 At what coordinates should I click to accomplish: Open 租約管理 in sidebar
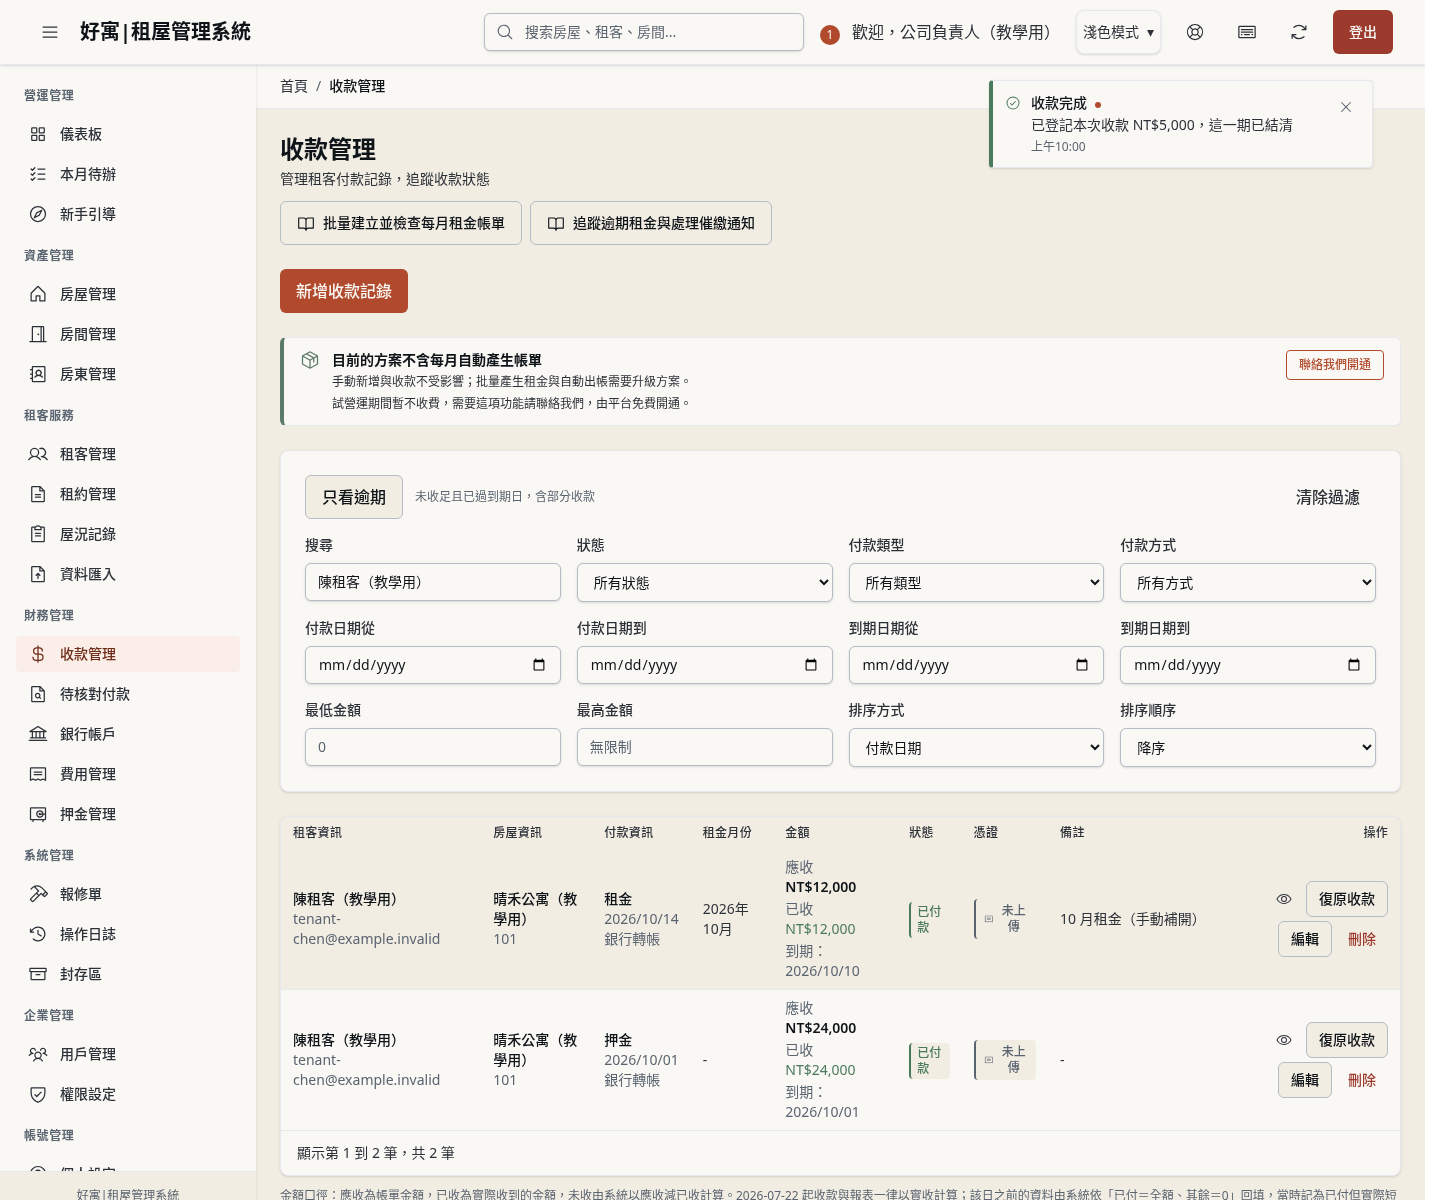click(128, 494)
